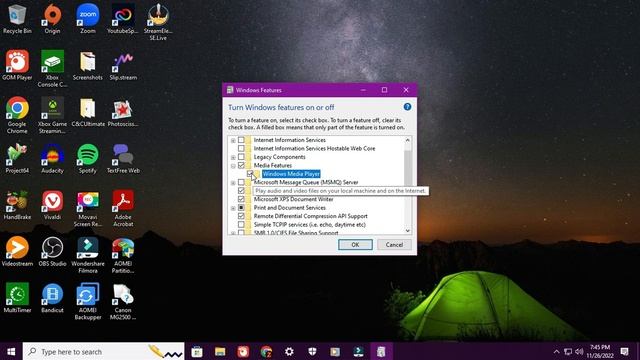The height and width of the screenshot is (360, 640).
Task: Check the Simple TCPIP services checkbox
Action: pyautogui.click(x=241, y=225)
